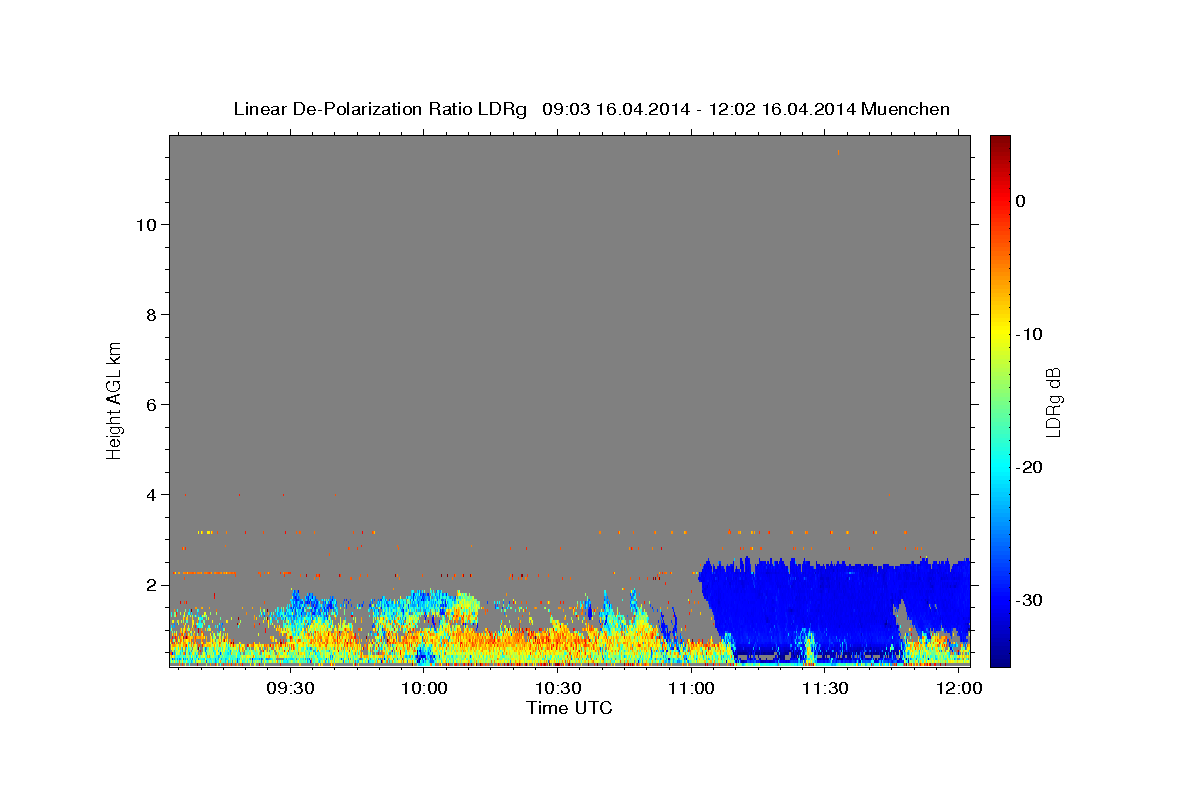Click the 'Time UTC' axis label

[x=569, y=708]
